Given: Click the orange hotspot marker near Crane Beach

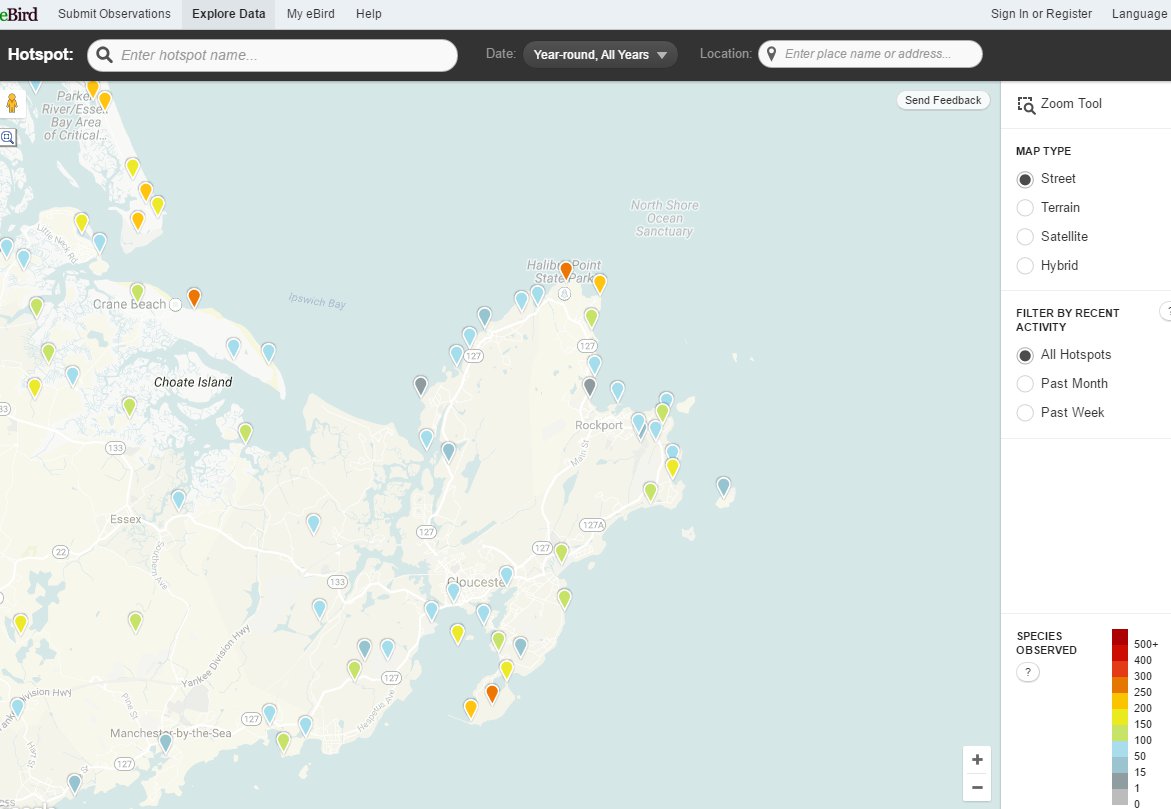Looking at the screenshot, I should [x=194, y=297].
